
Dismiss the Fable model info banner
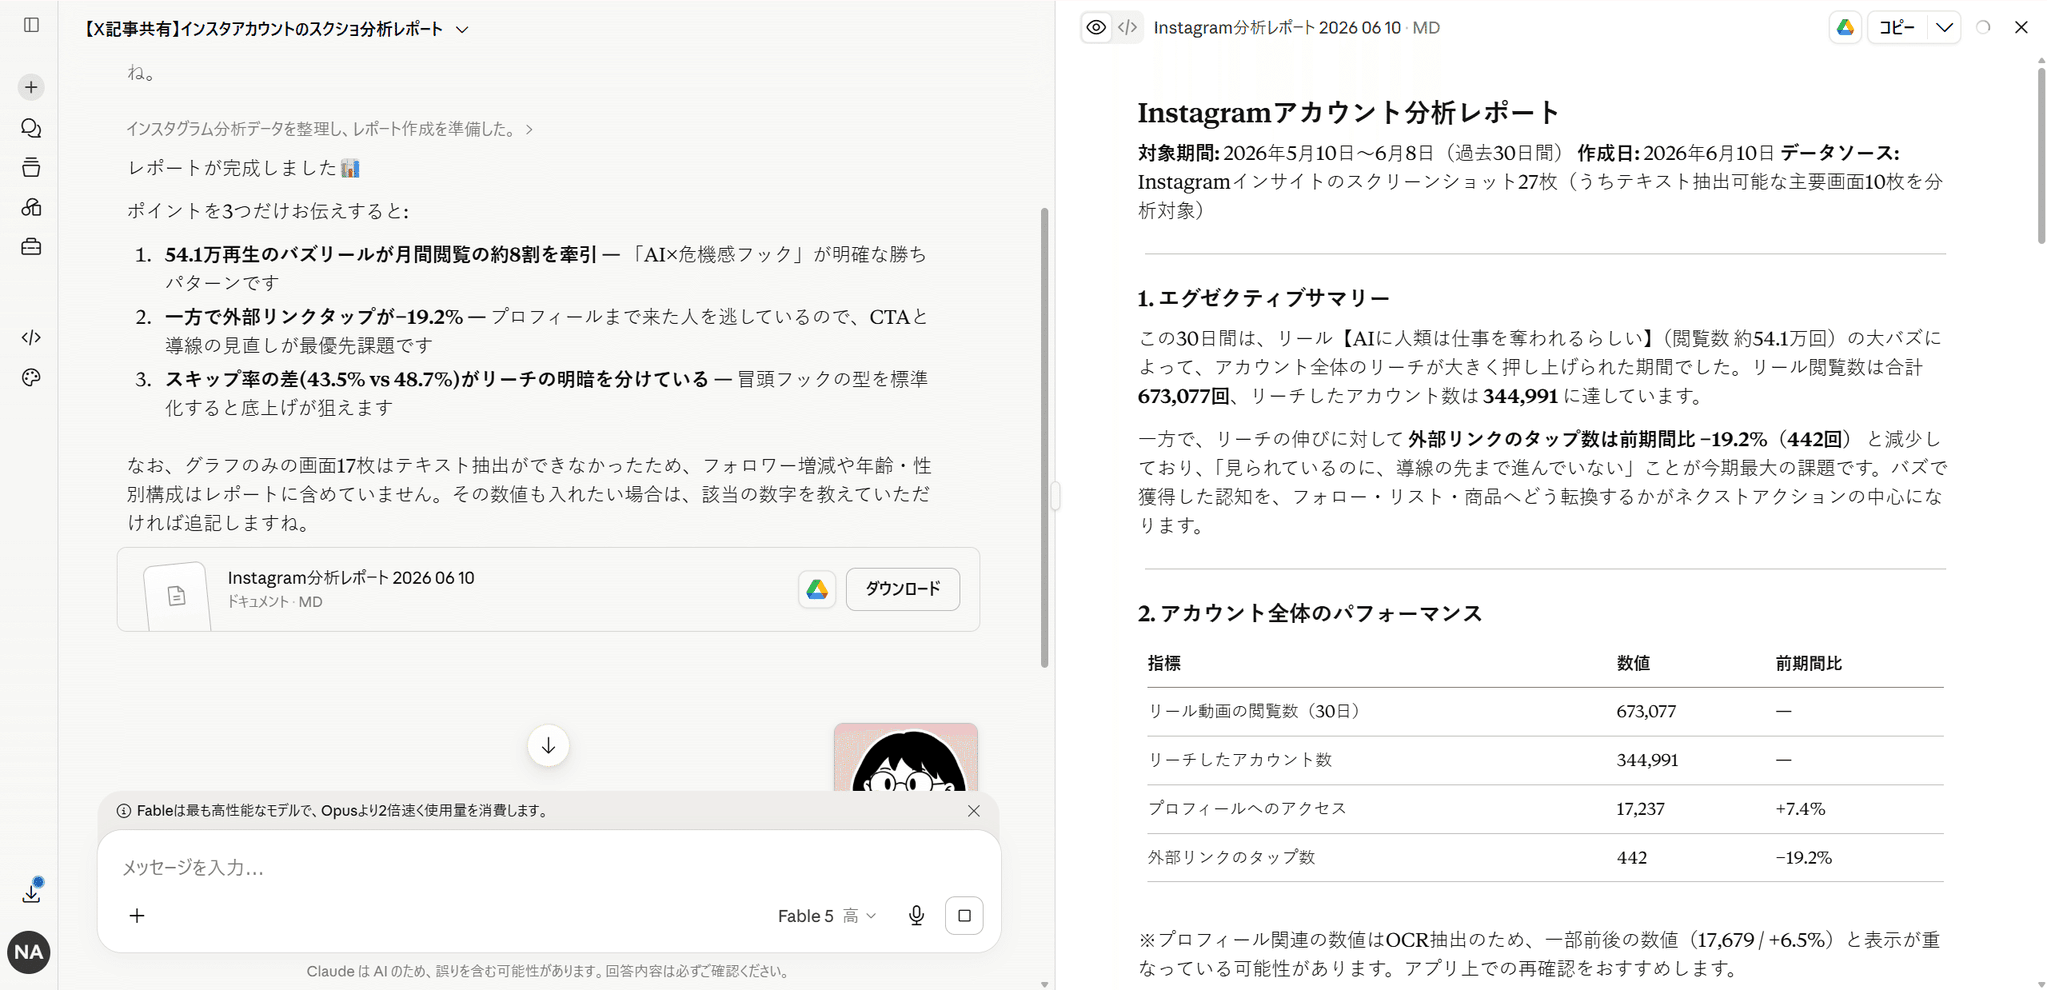(x=974, y=811)
